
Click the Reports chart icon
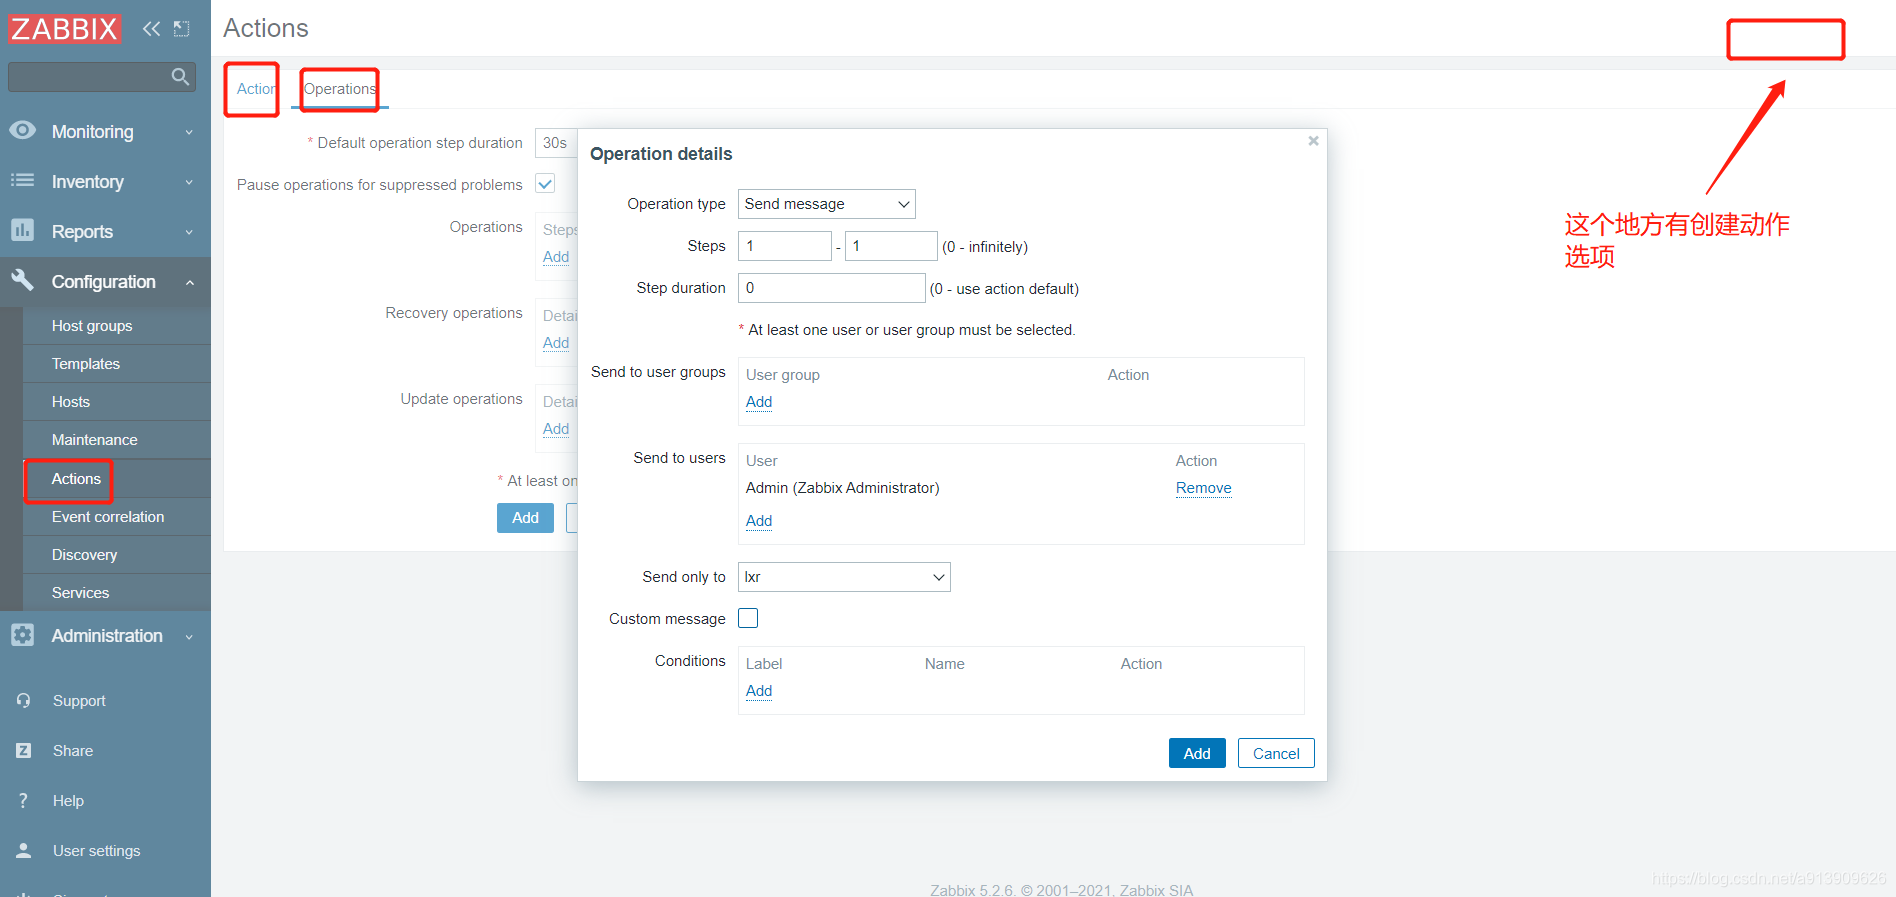(22, 230)
